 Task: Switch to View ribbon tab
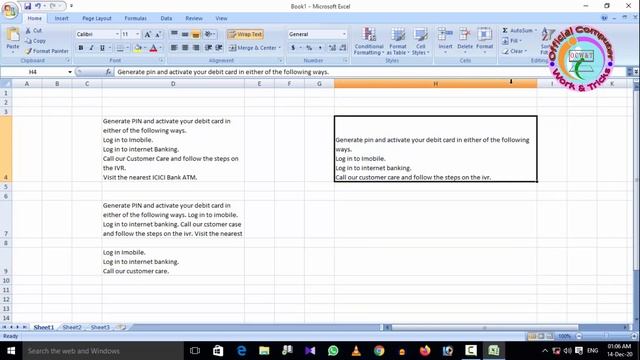pos(221,18)
